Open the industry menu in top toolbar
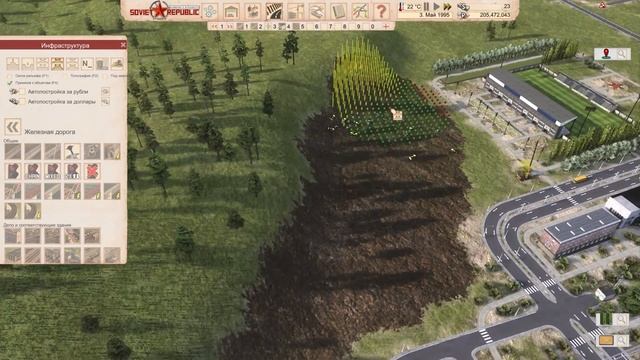This screenshot has width=640, height=360. (x=253, y=11)
